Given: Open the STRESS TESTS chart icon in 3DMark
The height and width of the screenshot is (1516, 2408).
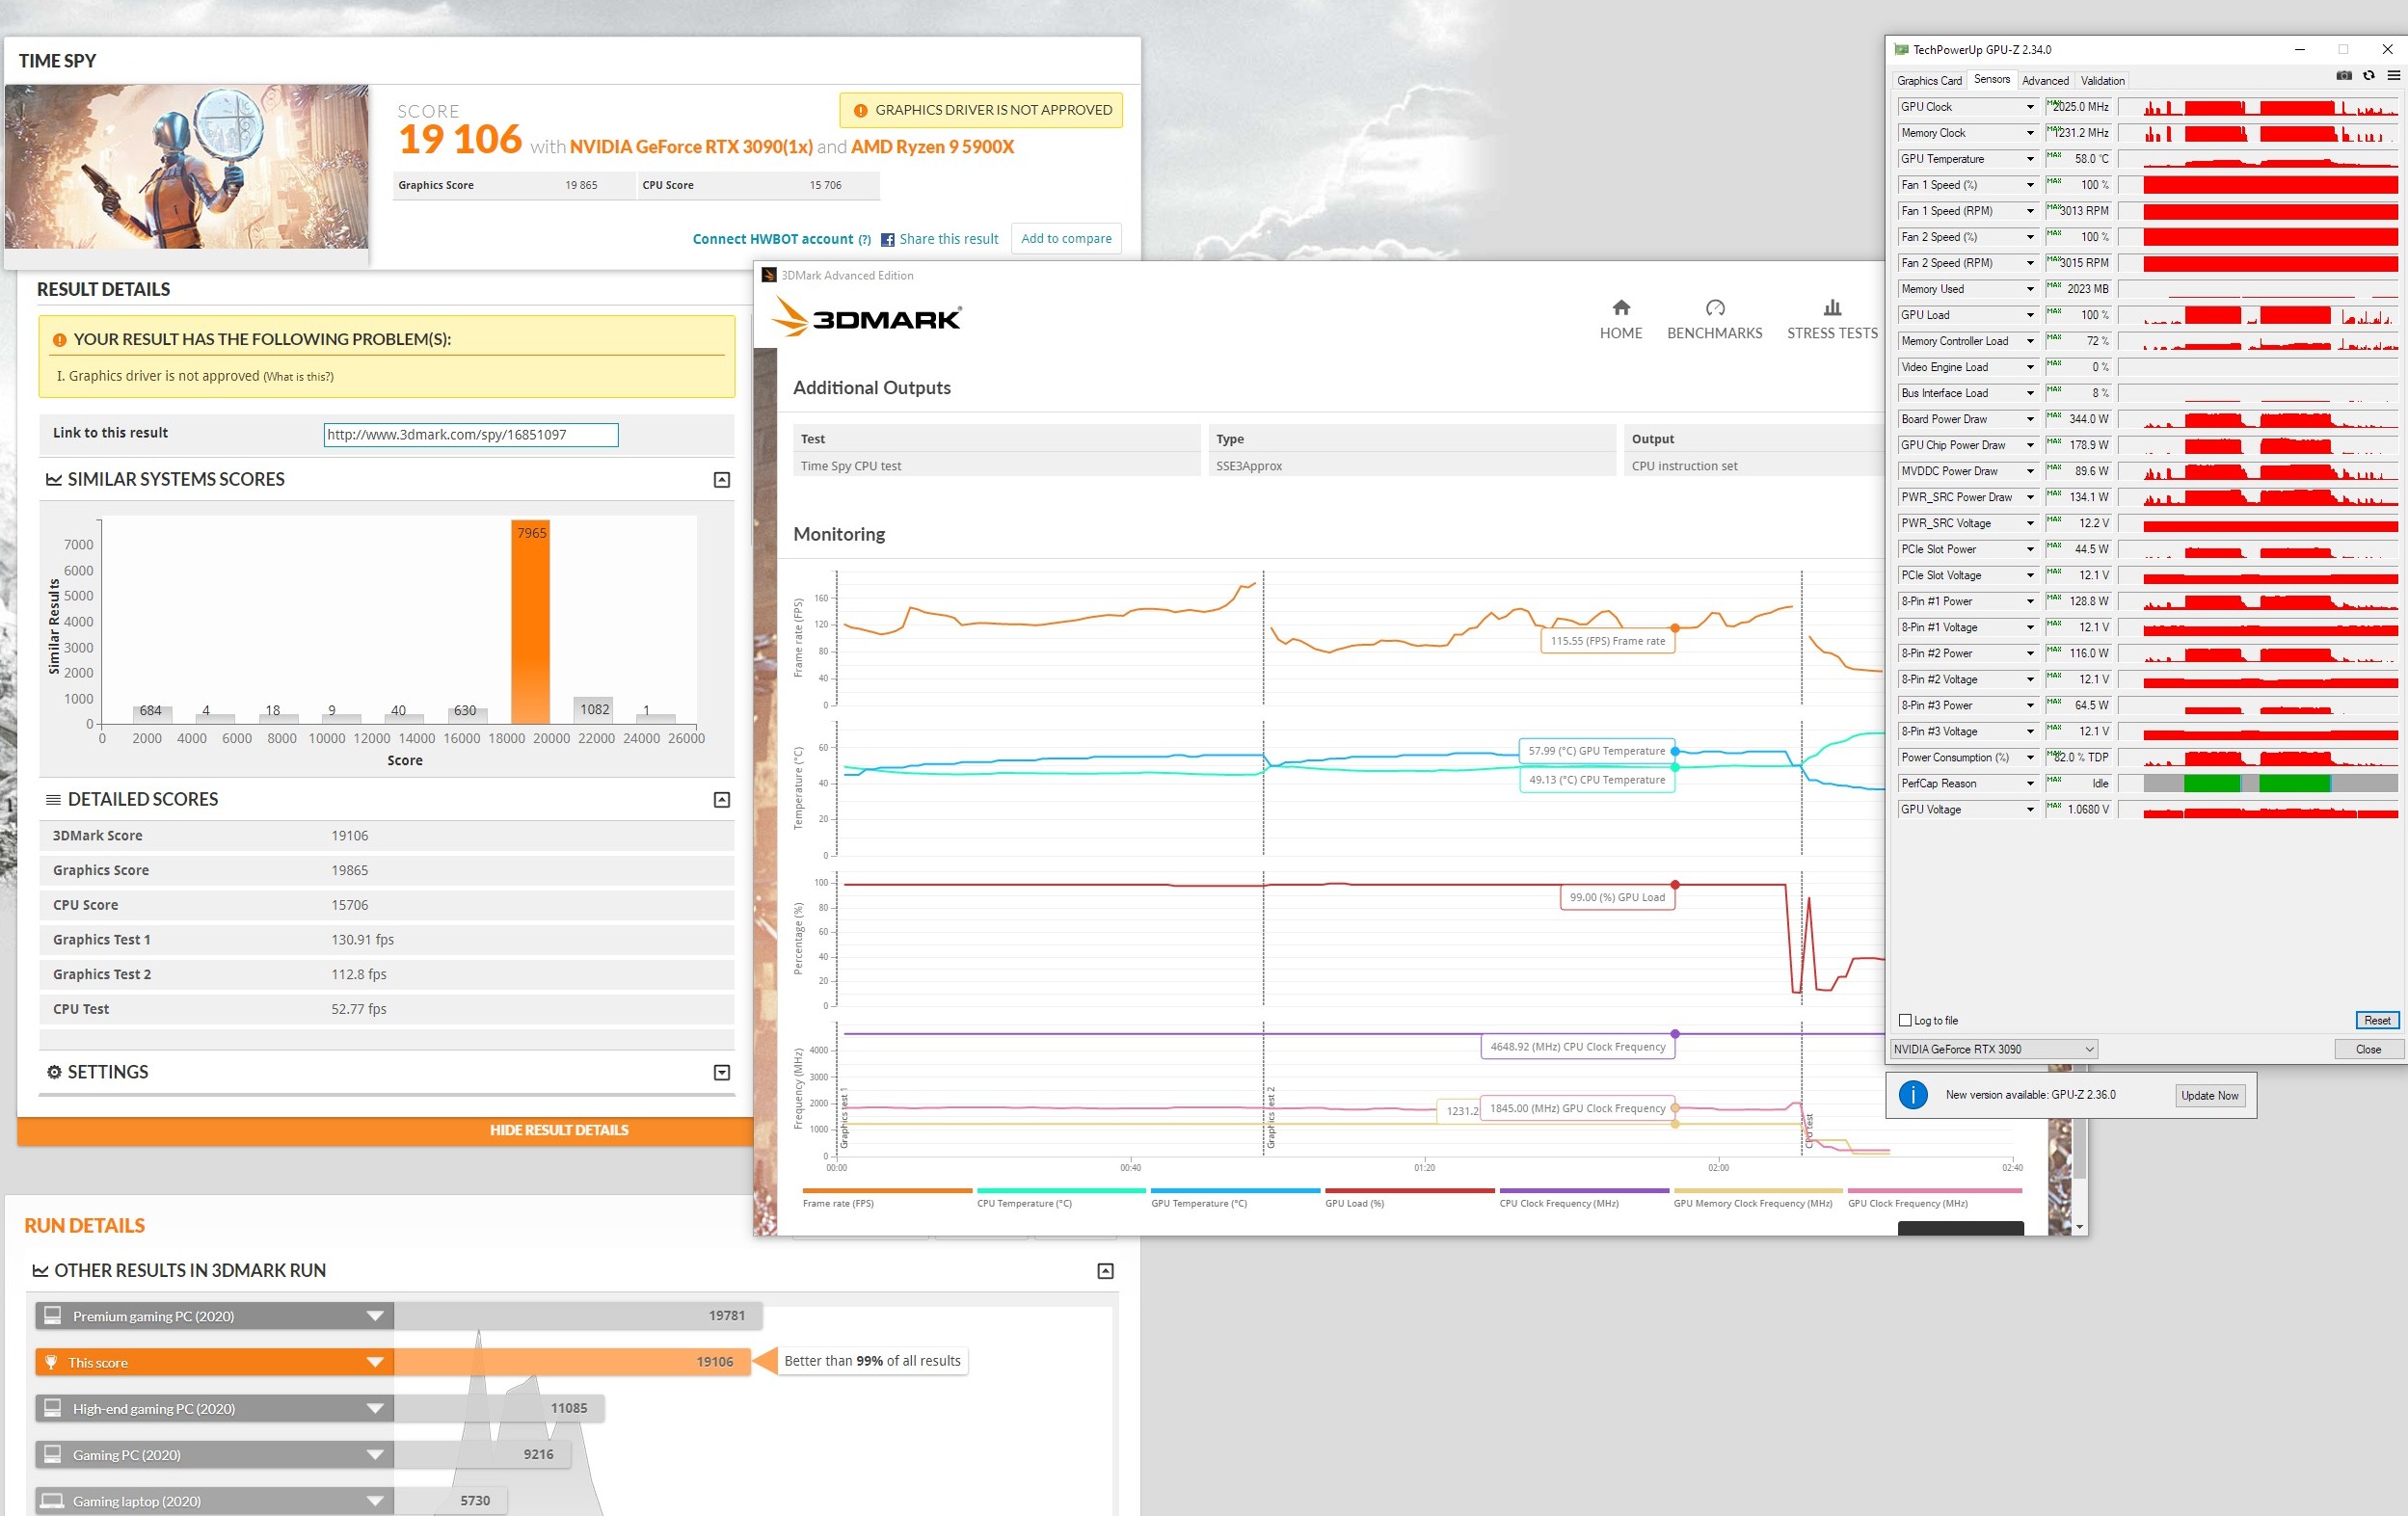Looking at the screenshot, I should point(1832,308).
